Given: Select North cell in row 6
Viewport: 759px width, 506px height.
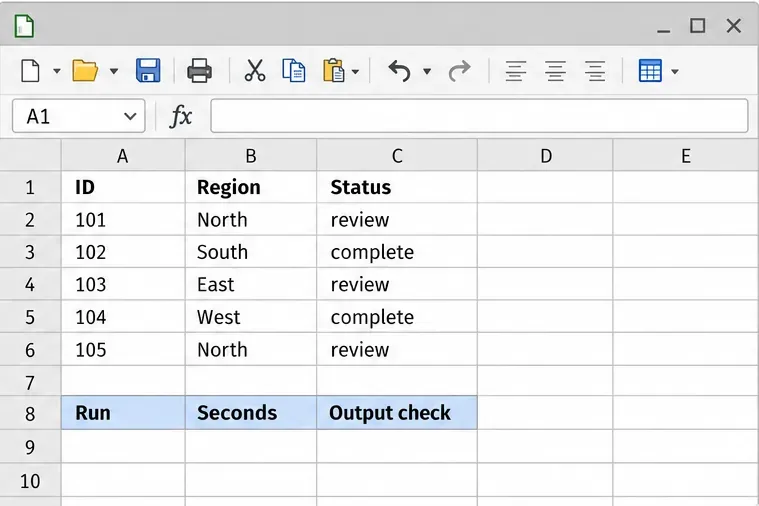Looking at the screenshot, I should (x=251, y=349).
